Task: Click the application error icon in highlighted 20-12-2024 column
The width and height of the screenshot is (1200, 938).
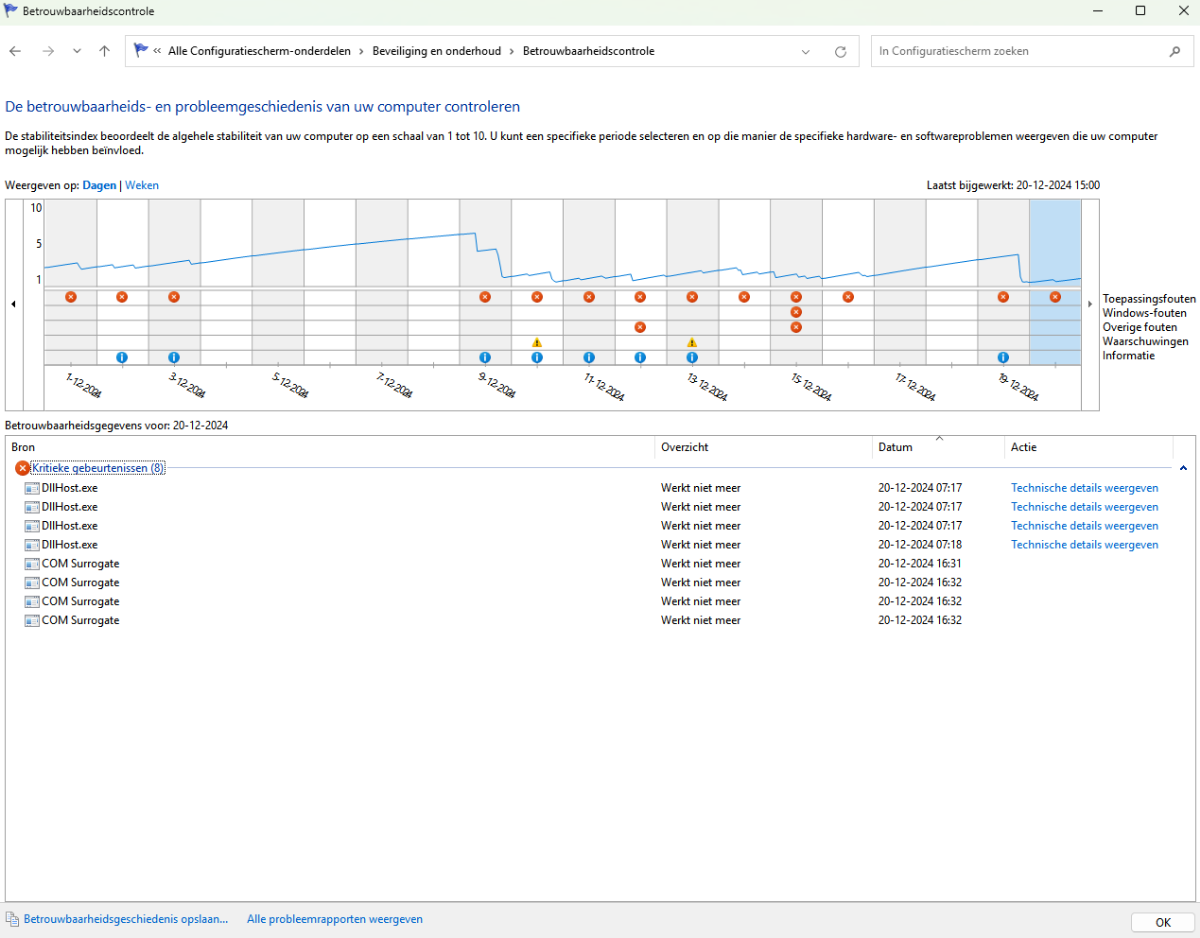Action: coord(1055,297)
